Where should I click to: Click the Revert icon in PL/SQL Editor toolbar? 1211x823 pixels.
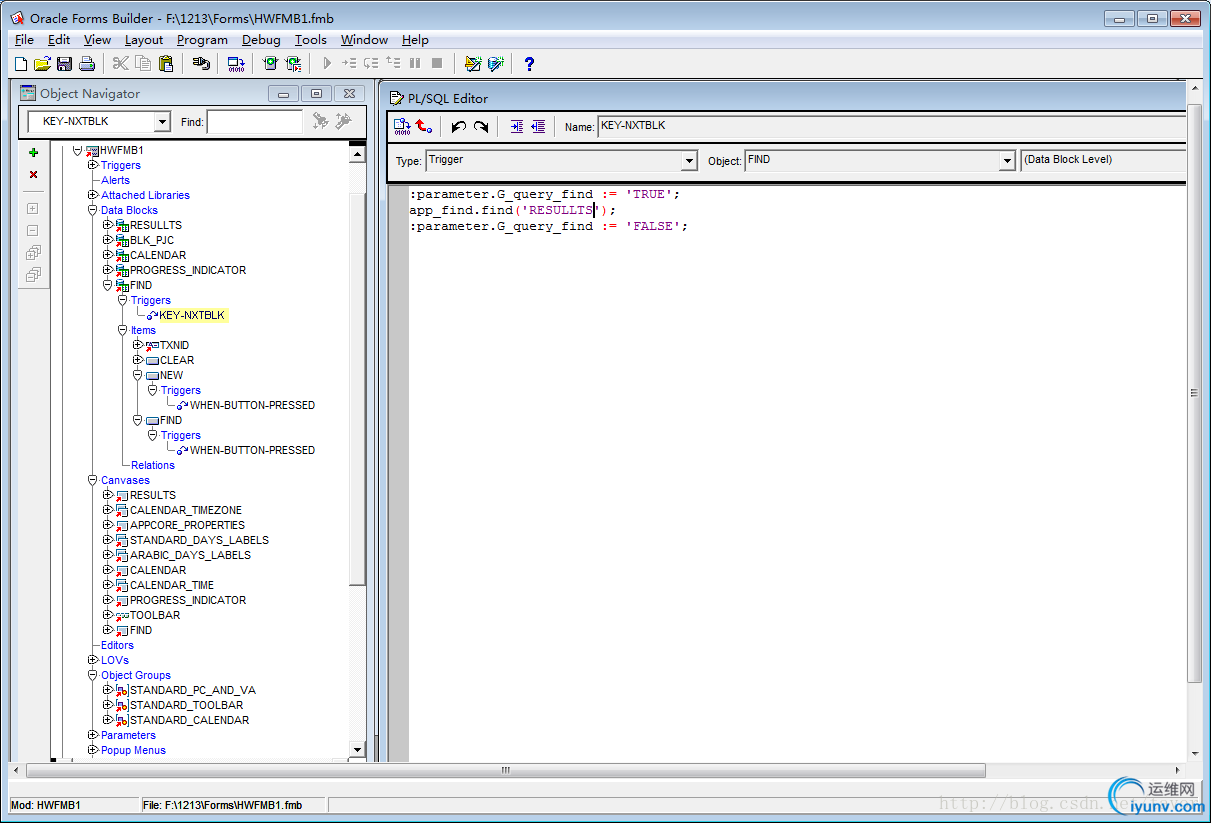coord(424,127)
